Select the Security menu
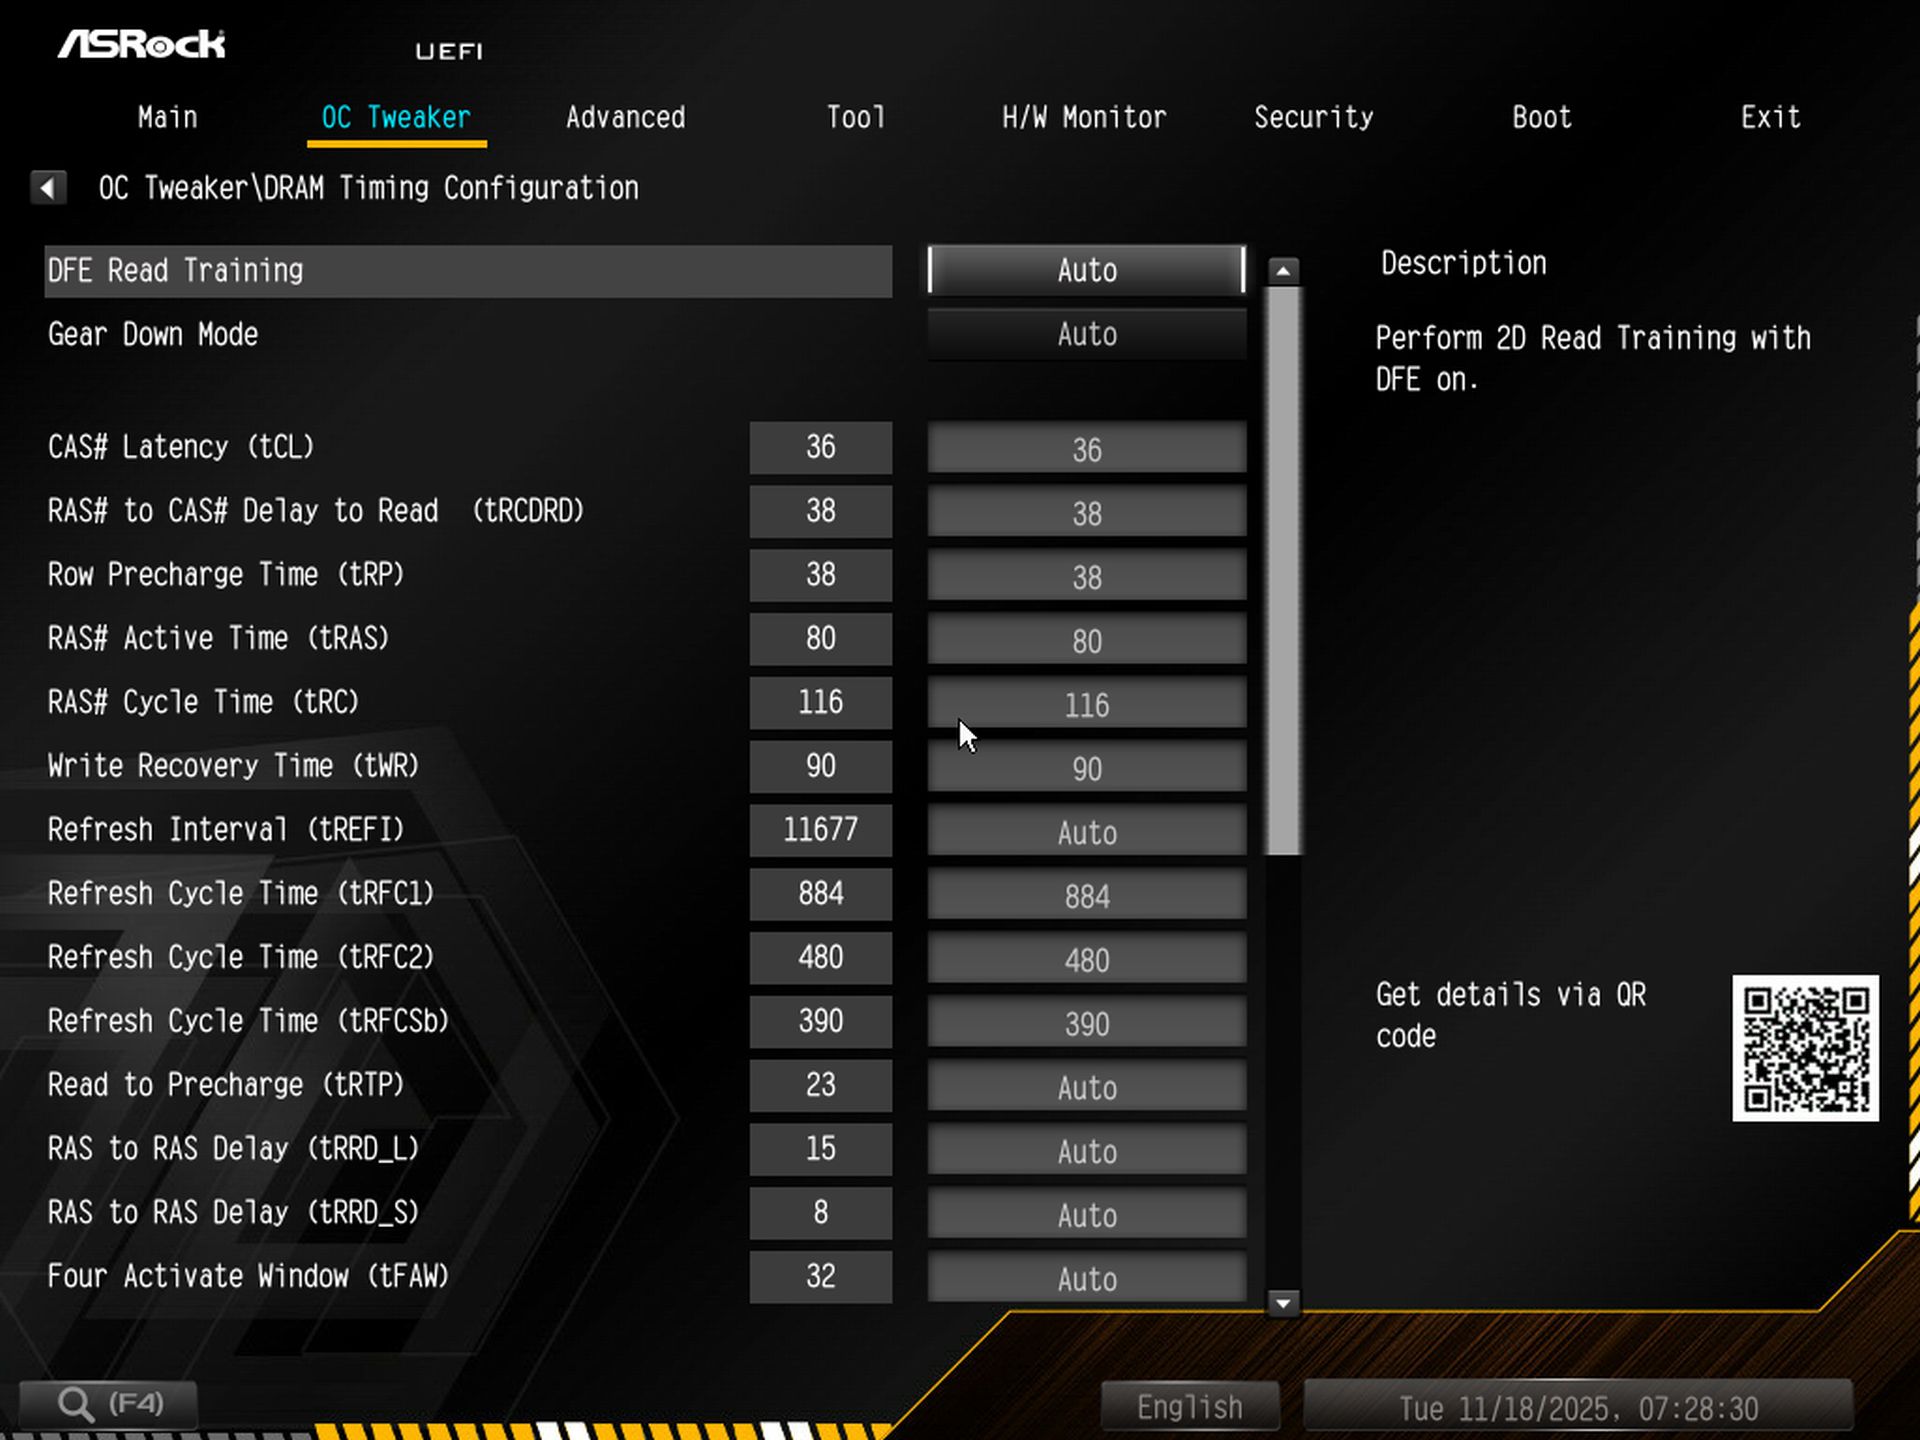 [1314, 117]
